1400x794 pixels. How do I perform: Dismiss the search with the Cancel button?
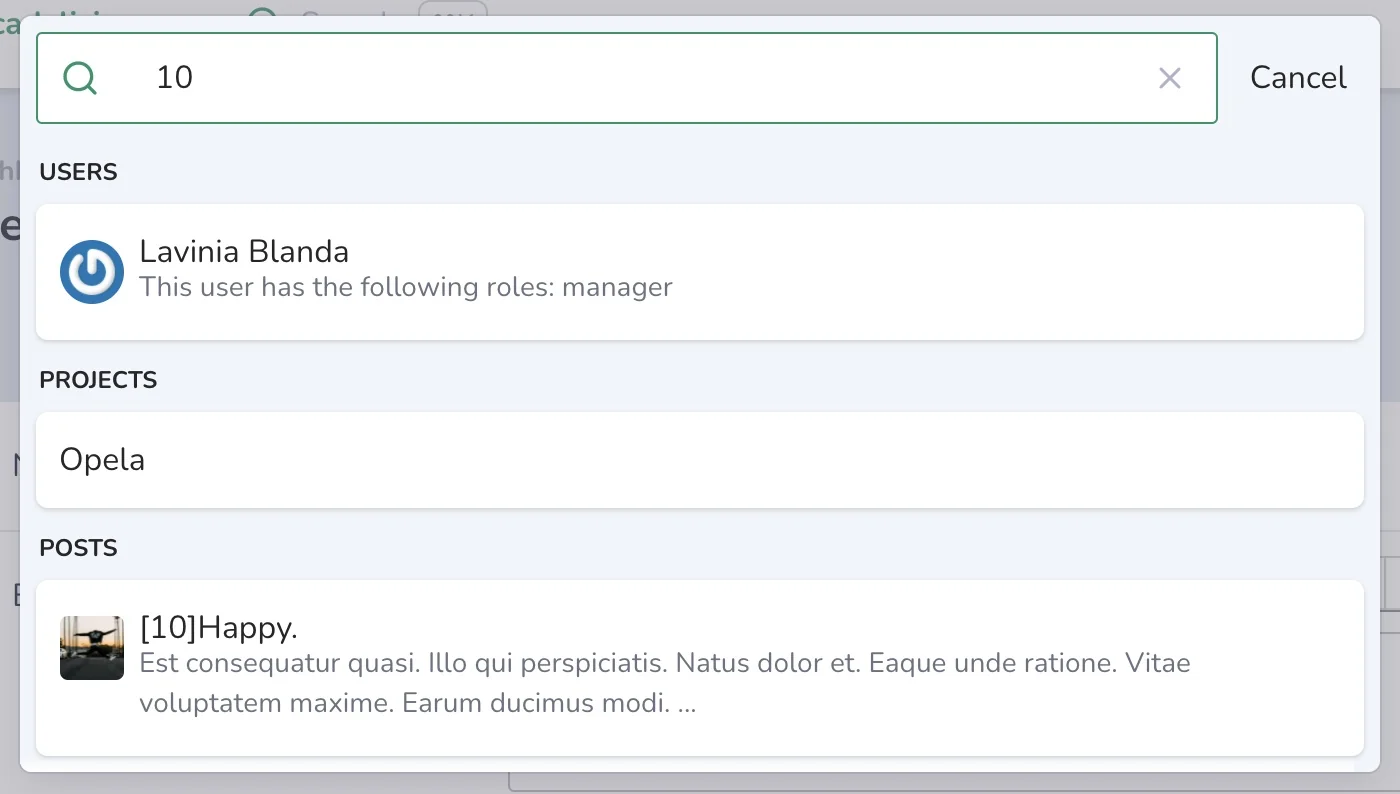click(x=1298, y=78)
